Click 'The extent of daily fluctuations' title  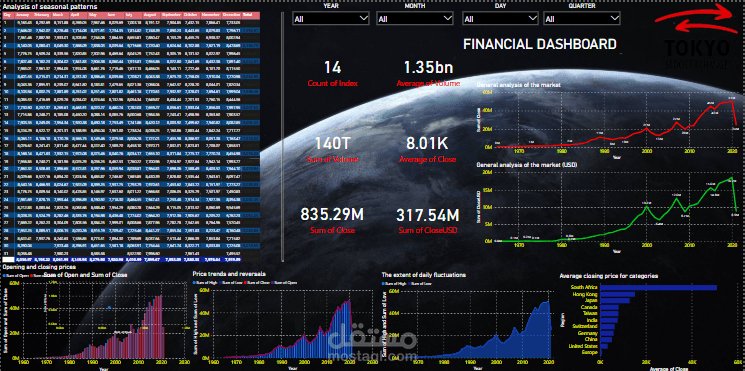coord(423,275)
